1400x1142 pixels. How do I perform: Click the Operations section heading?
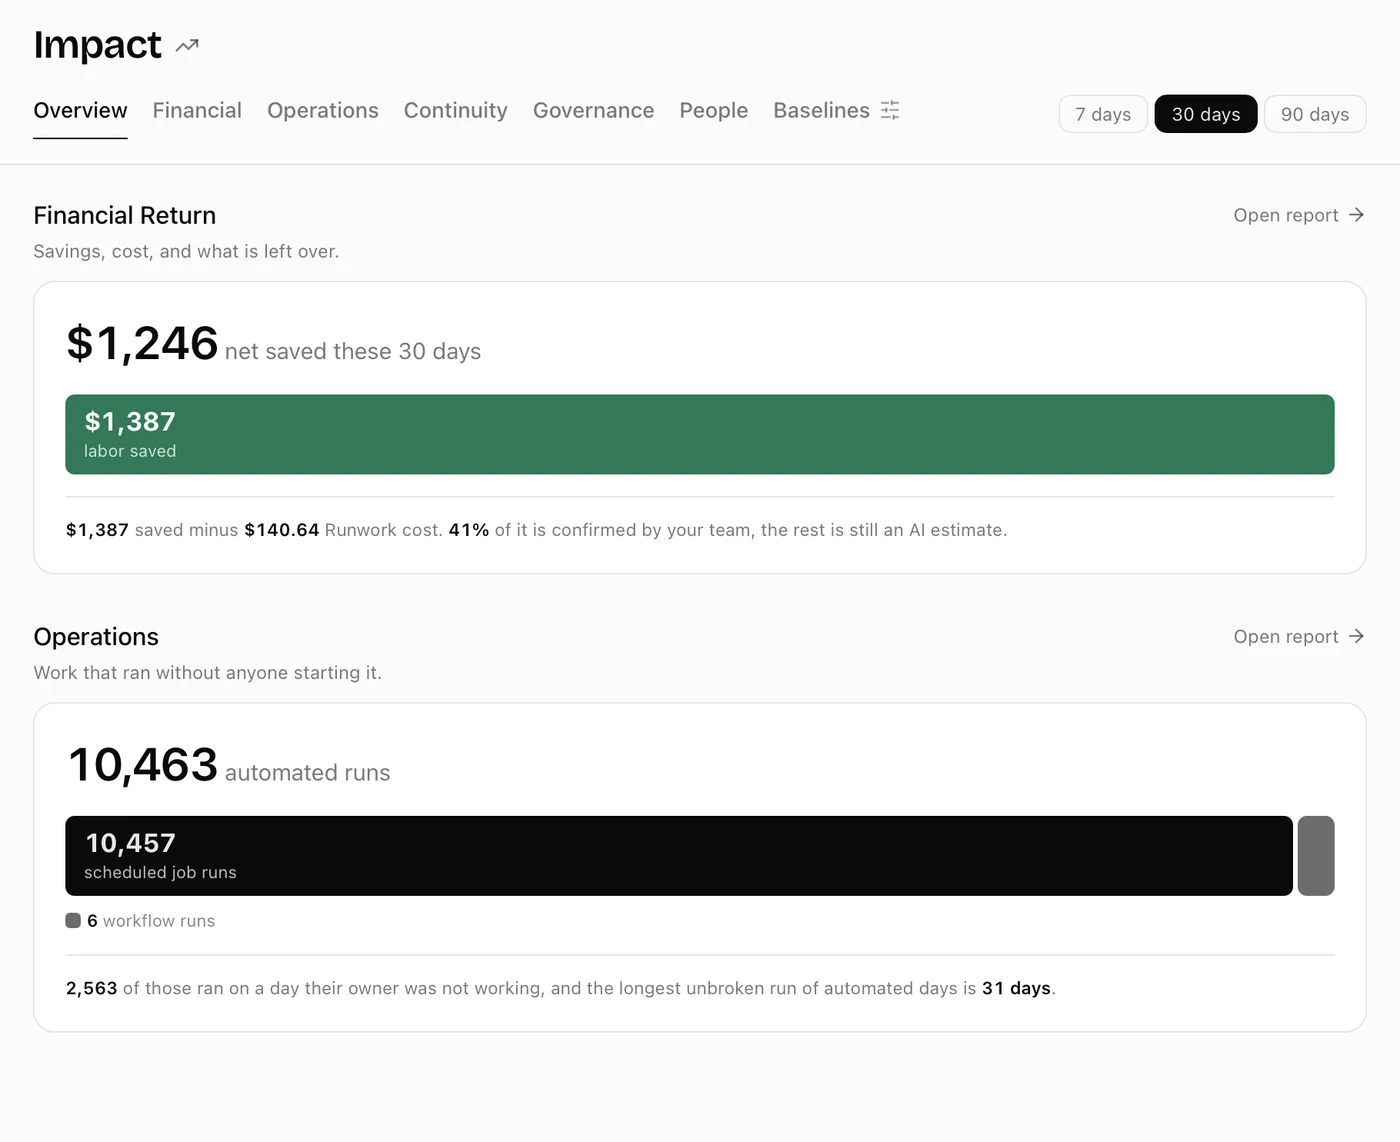pyautogui.click(x=96, y=637)
